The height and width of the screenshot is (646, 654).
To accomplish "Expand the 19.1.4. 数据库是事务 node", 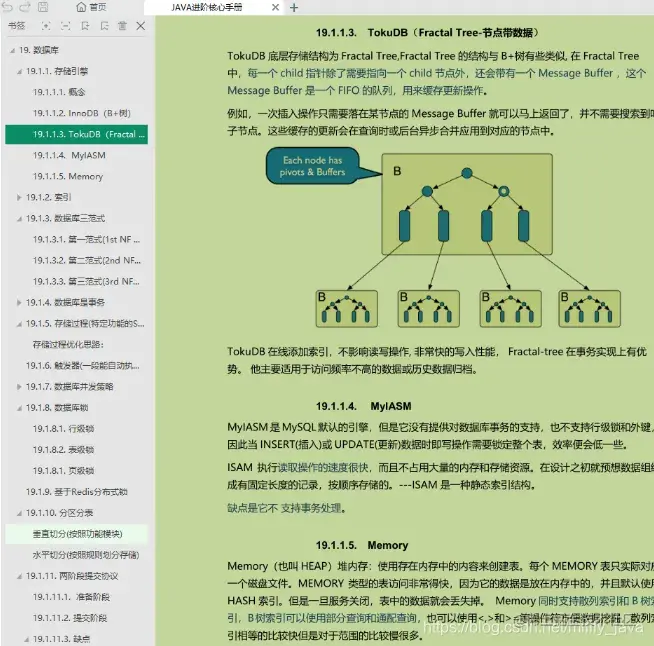I will tap(19, 302).
